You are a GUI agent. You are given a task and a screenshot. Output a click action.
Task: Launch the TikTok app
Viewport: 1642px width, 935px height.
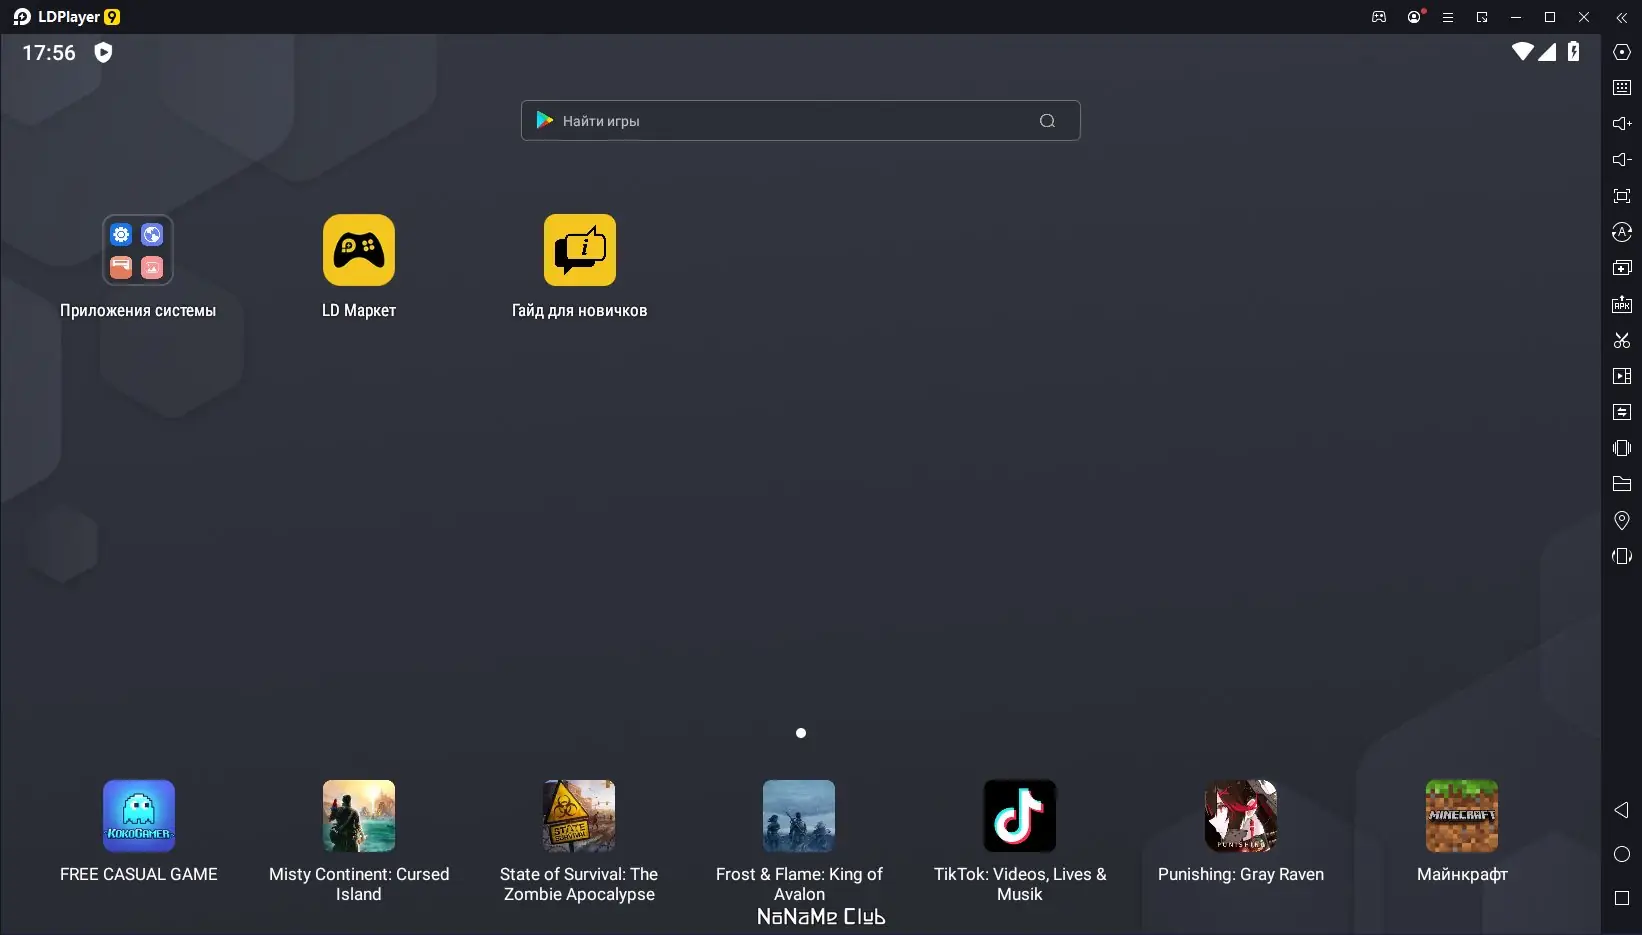pyautogui.click(x=1020, y=816)
